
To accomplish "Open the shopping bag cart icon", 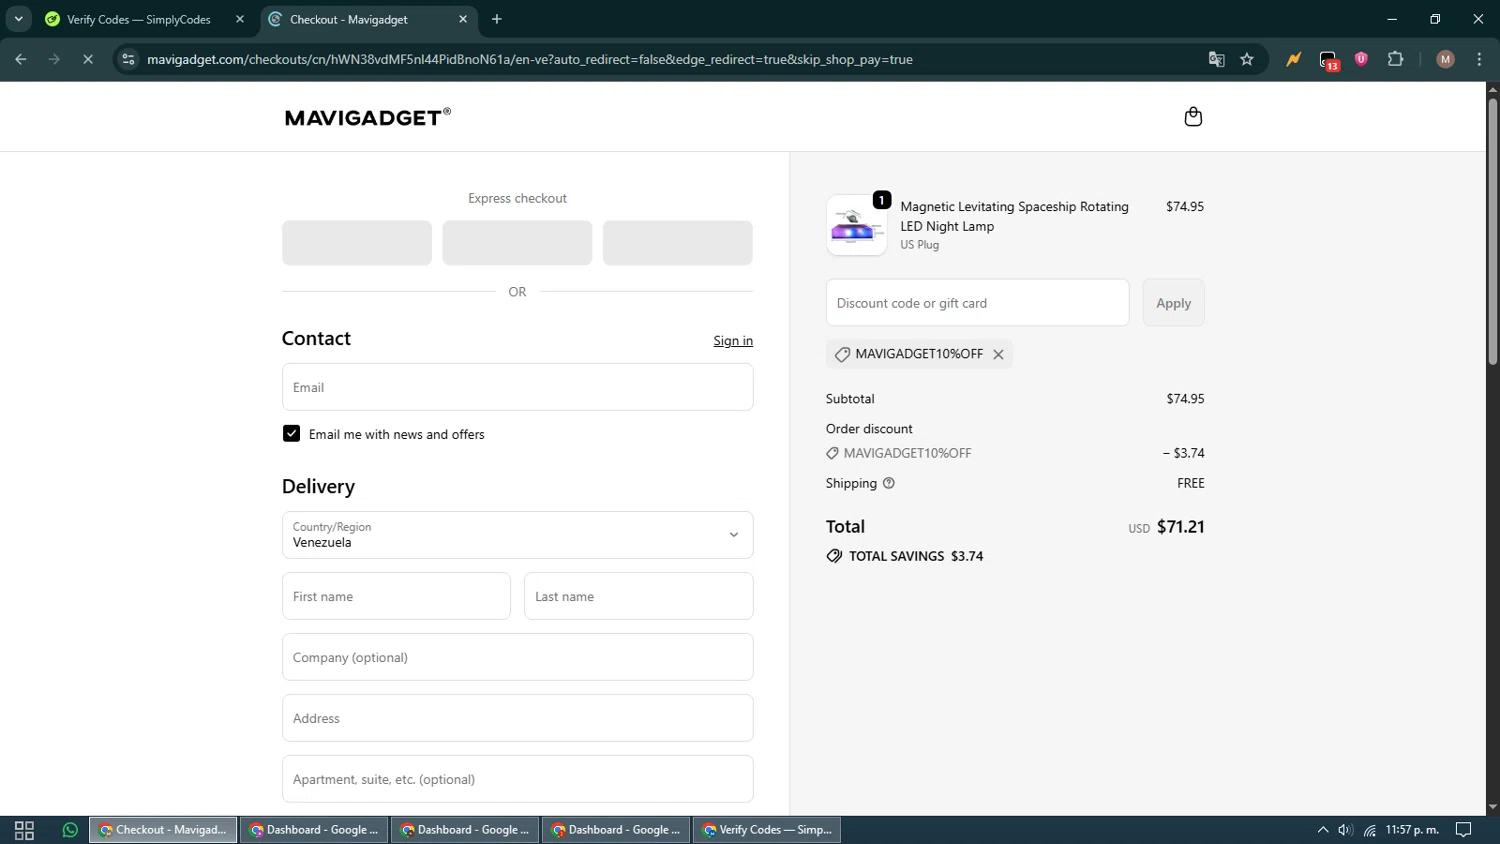I will [1193, 117].
